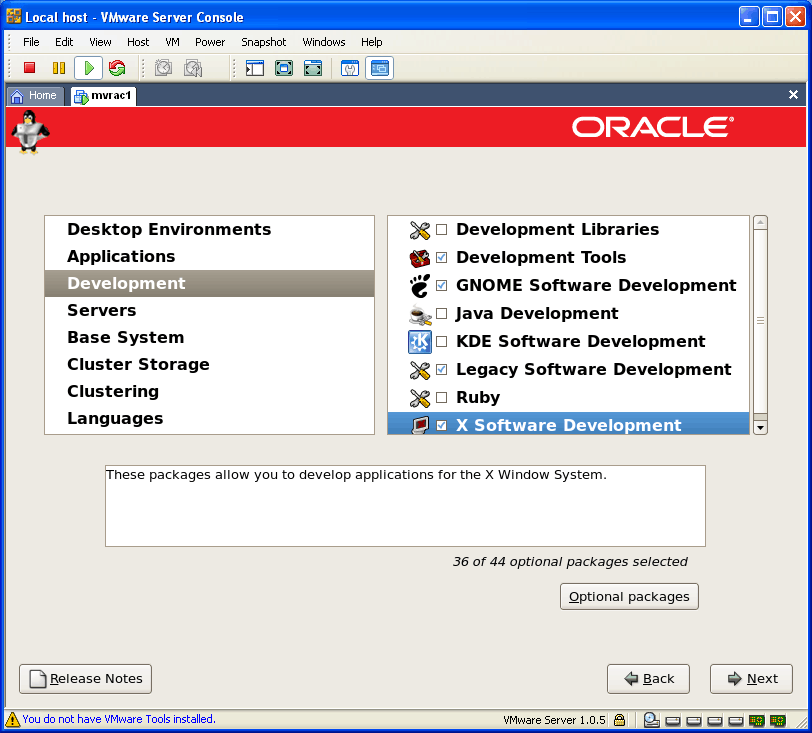
Task: Click the red Power Off button
Action: pos(29,68)
